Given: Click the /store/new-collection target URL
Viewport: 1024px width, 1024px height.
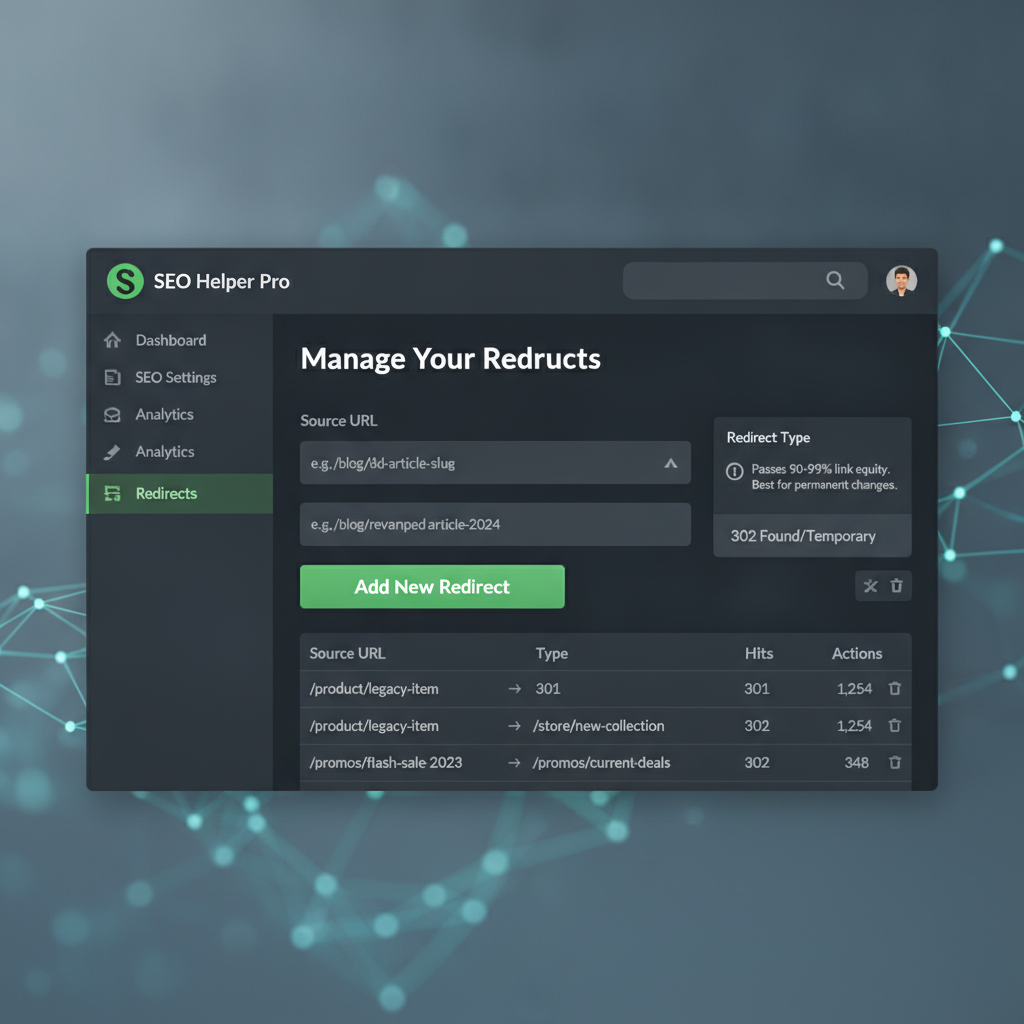Looking at the screenshot, I should (x=598, y=726).
